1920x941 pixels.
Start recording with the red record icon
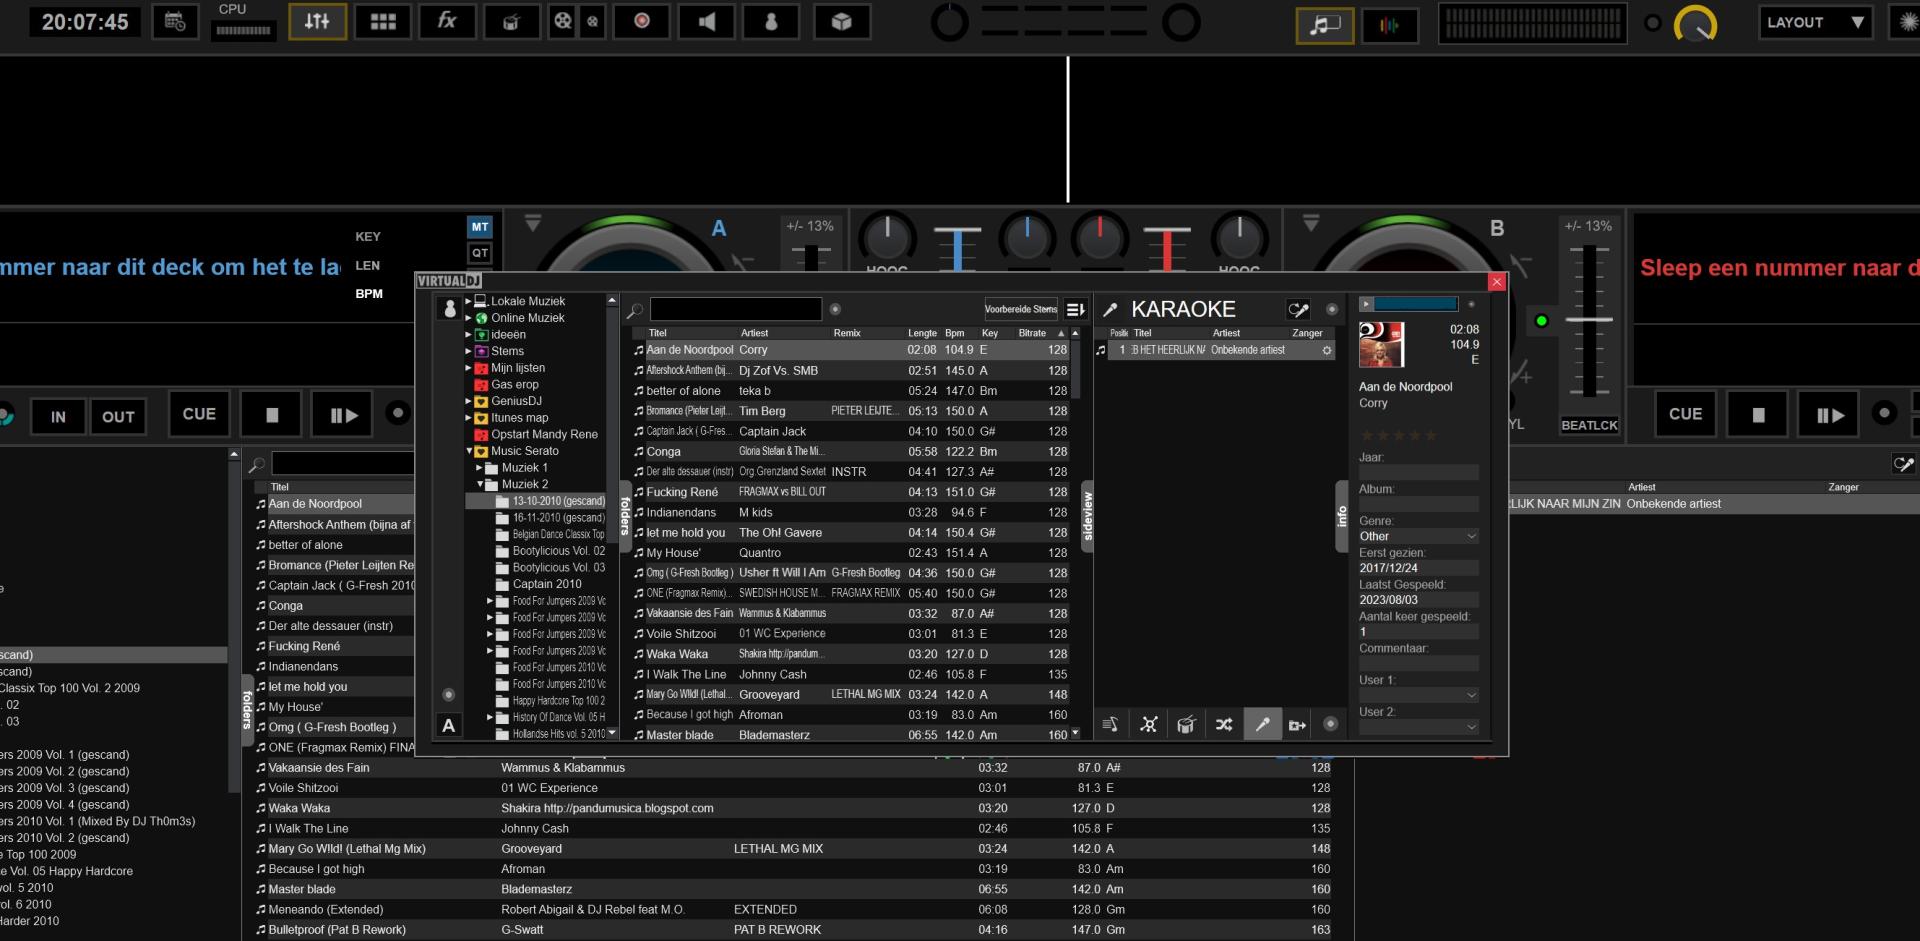pos(642,22)
